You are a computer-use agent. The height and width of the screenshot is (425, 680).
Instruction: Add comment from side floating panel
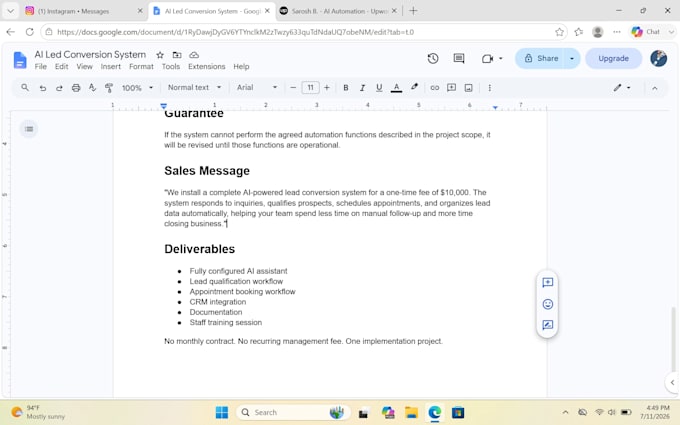click(547, 283)
